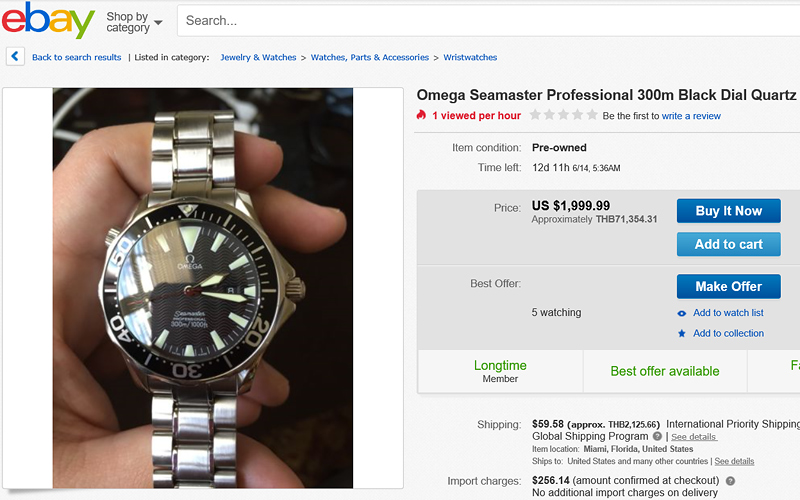The image size is (800, 500).
Task: Expand the Shop by category dropdown
Action: [134, 21]
